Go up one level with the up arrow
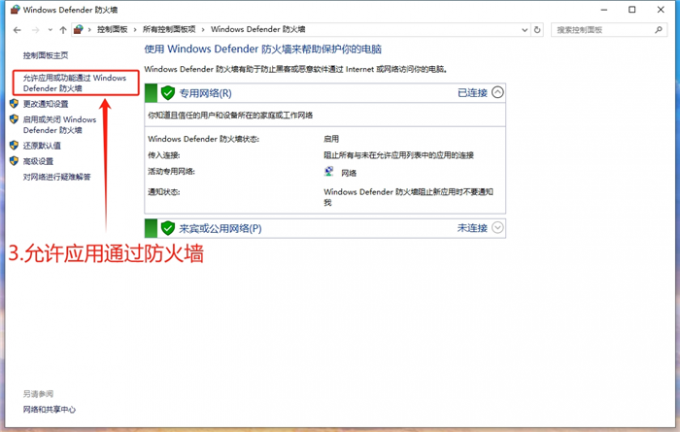 point(63,30)
